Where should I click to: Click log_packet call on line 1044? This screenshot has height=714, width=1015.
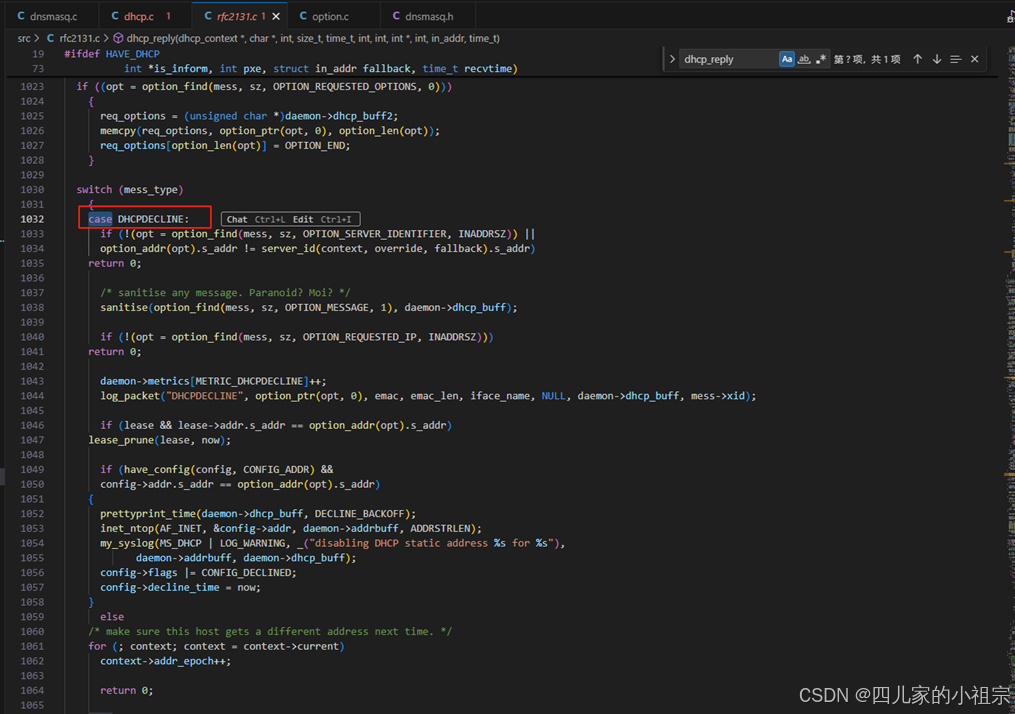coord(129,396)
